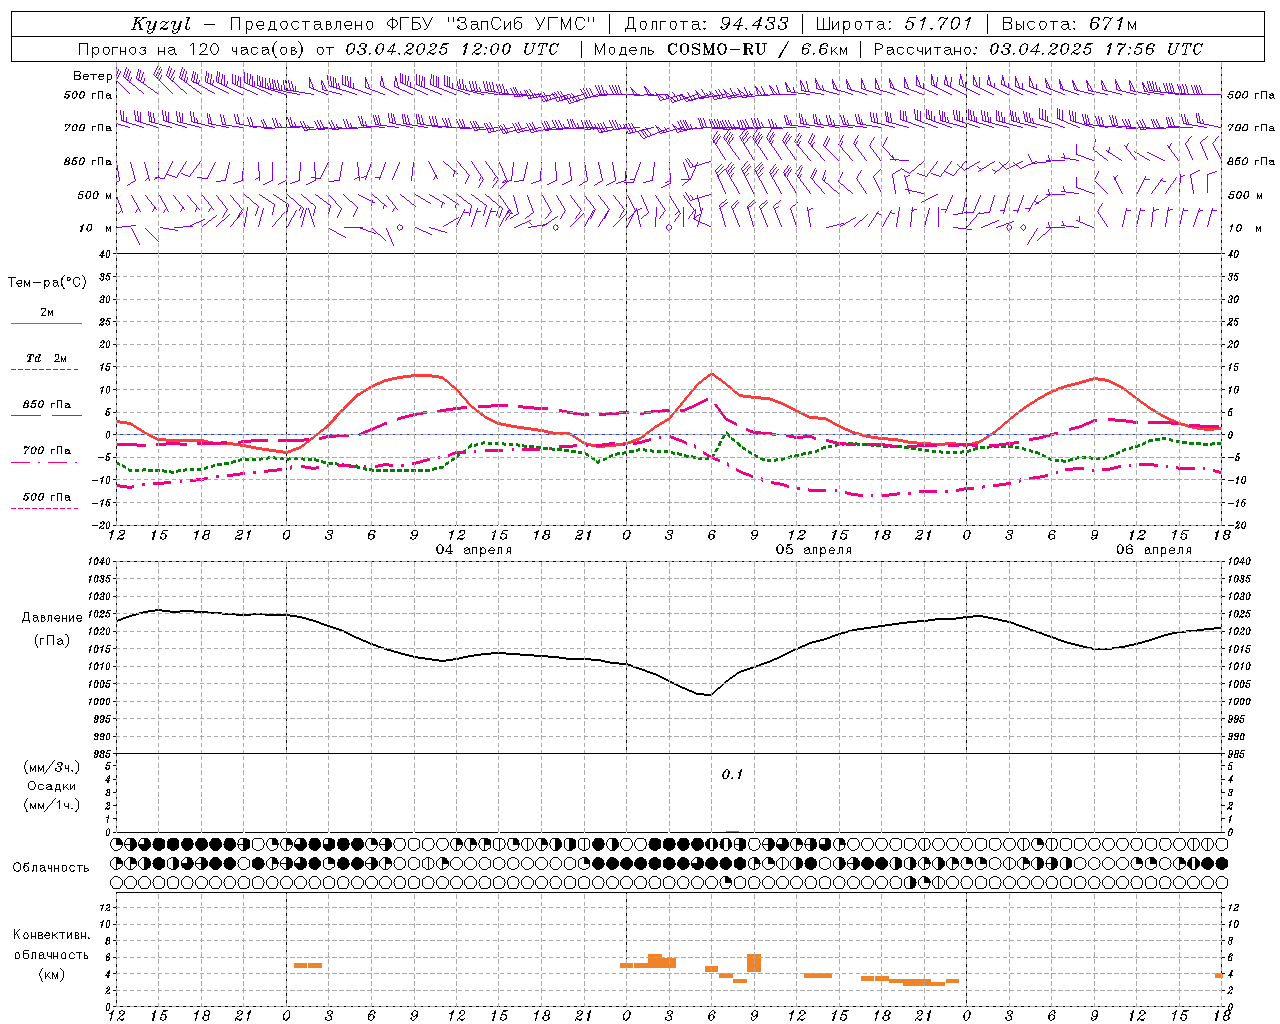The height and width of the screenshot is (1024, 1280).
Task: Click the "700 гПа" temperature legend entry
Action: [47, 451]
